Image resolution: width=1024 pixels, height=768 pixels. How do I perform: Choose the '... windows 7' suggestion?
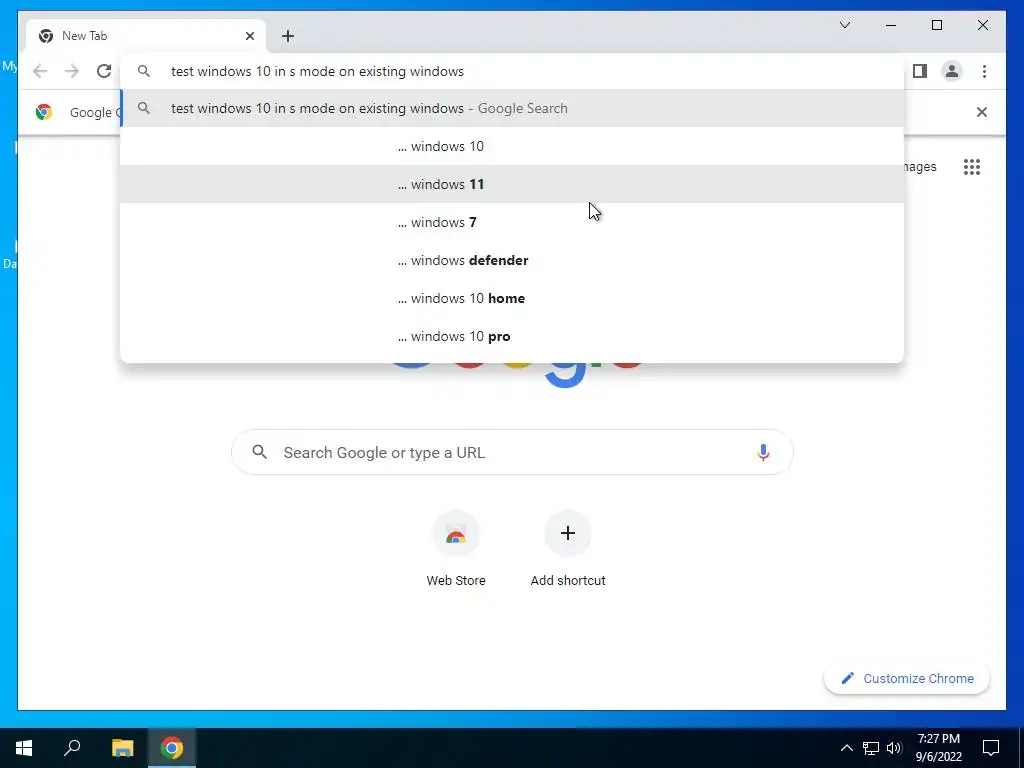(x=512, y=222)
